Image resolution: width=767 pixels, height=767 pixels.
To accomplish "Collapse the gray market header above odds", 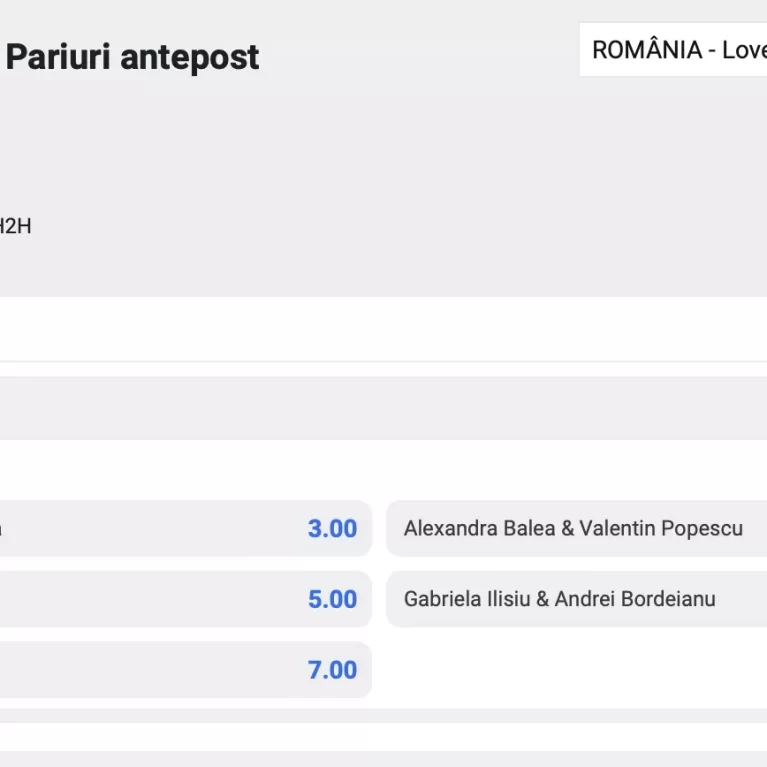I will click(384, 408).
